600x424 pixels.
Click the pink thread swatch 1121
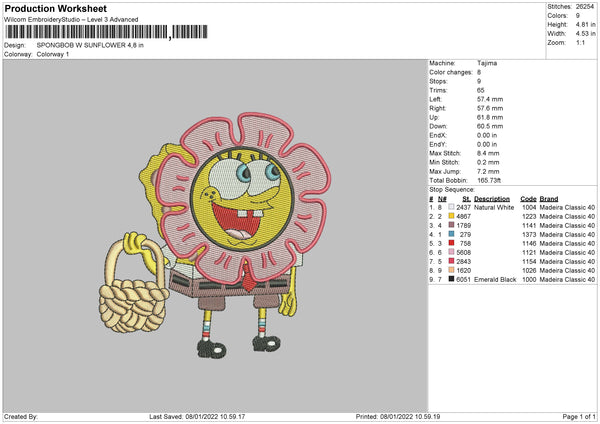[x=451, y=252]
